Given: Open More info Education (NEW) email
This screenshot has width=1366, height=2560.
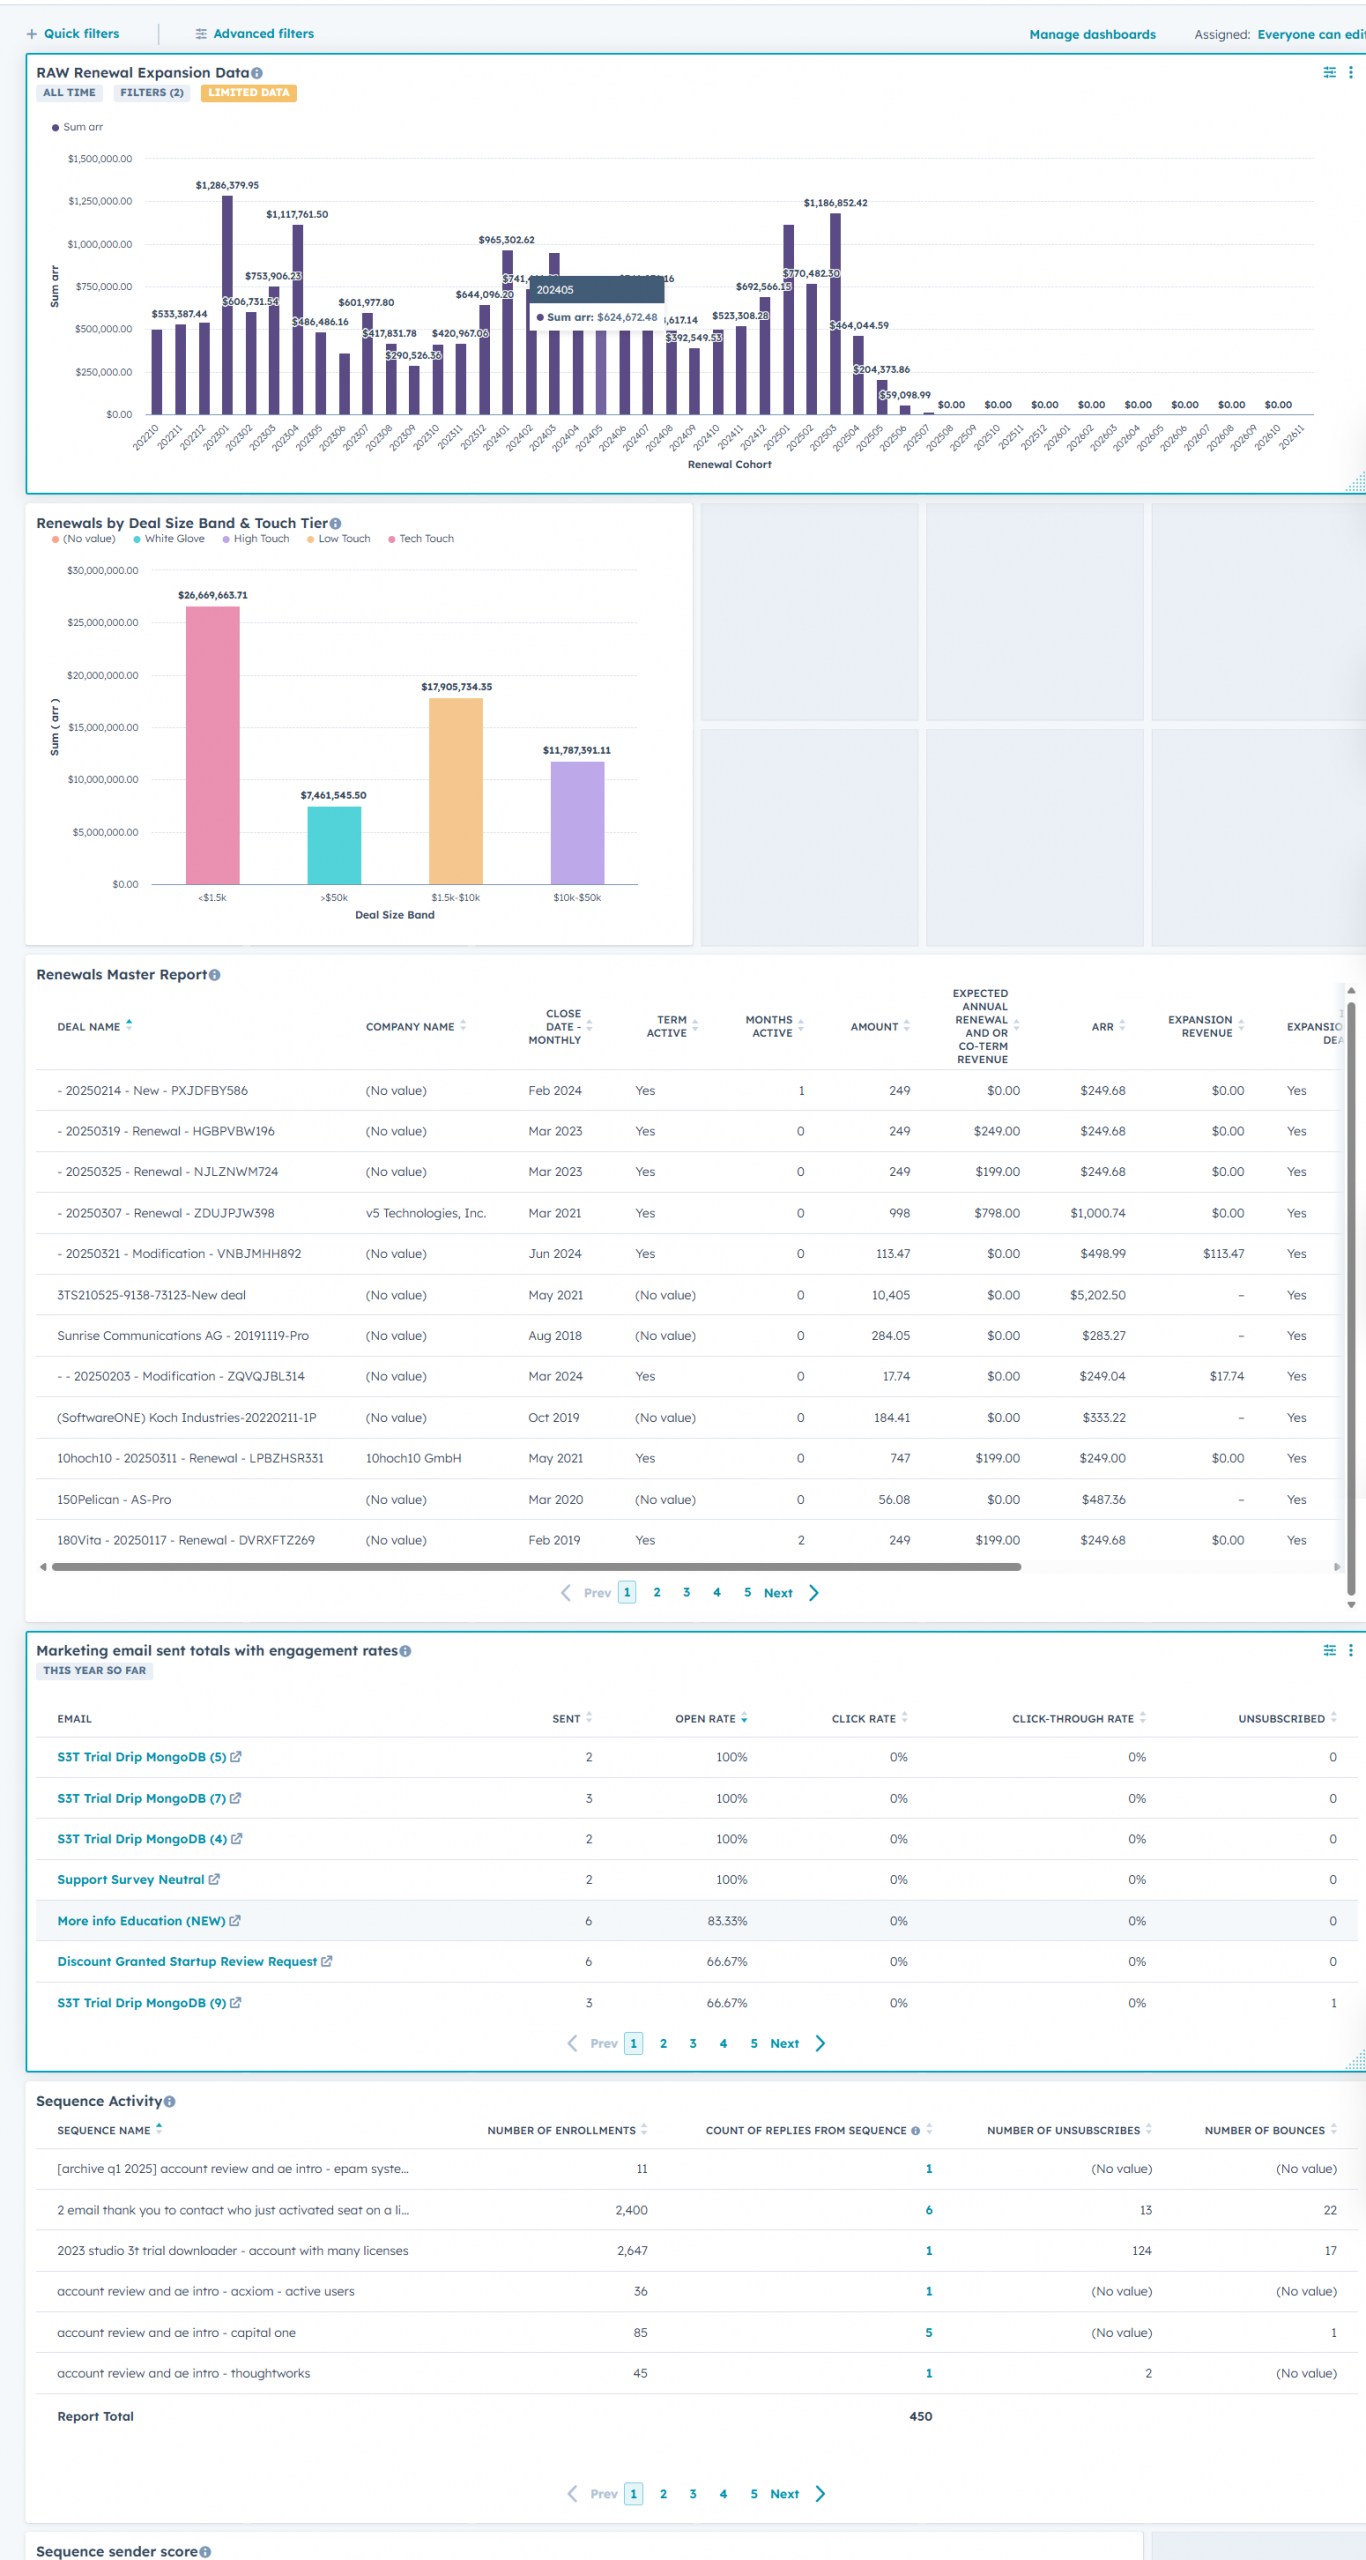Looking at the screenshot, I should tap(141, 1921).
